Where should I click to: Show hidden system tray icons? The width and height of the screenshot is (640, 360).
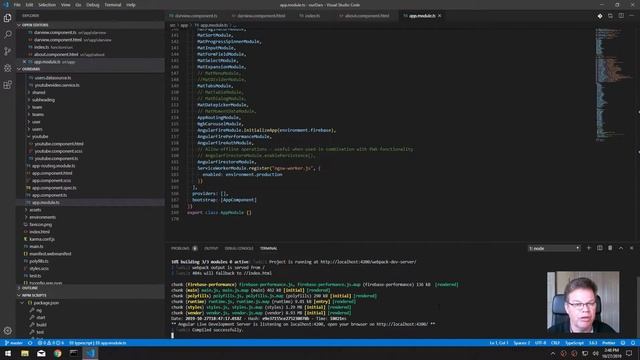553,353
